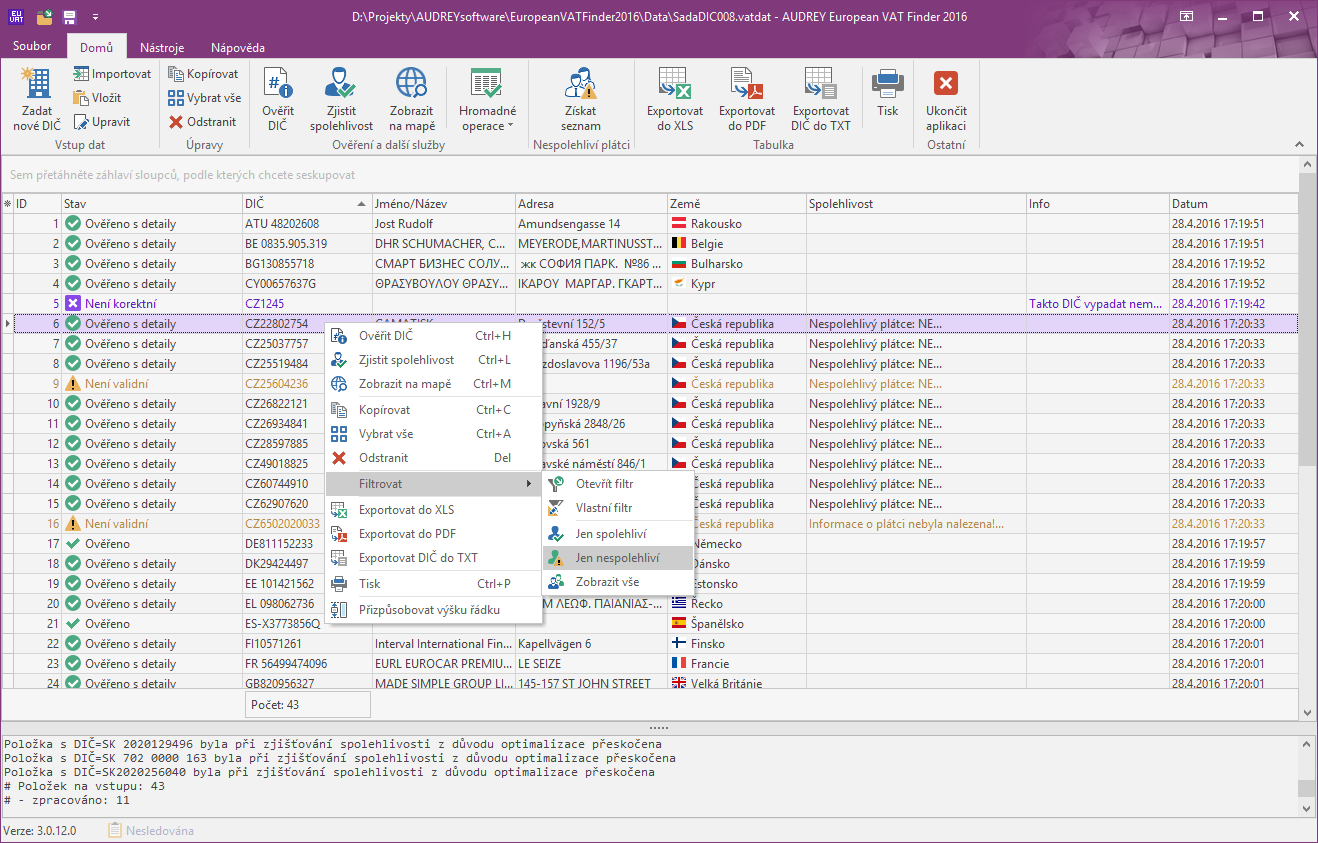Export table using Exportovat do XLS icon
The height and width of the screenshot is (843, 1318).
674,84
